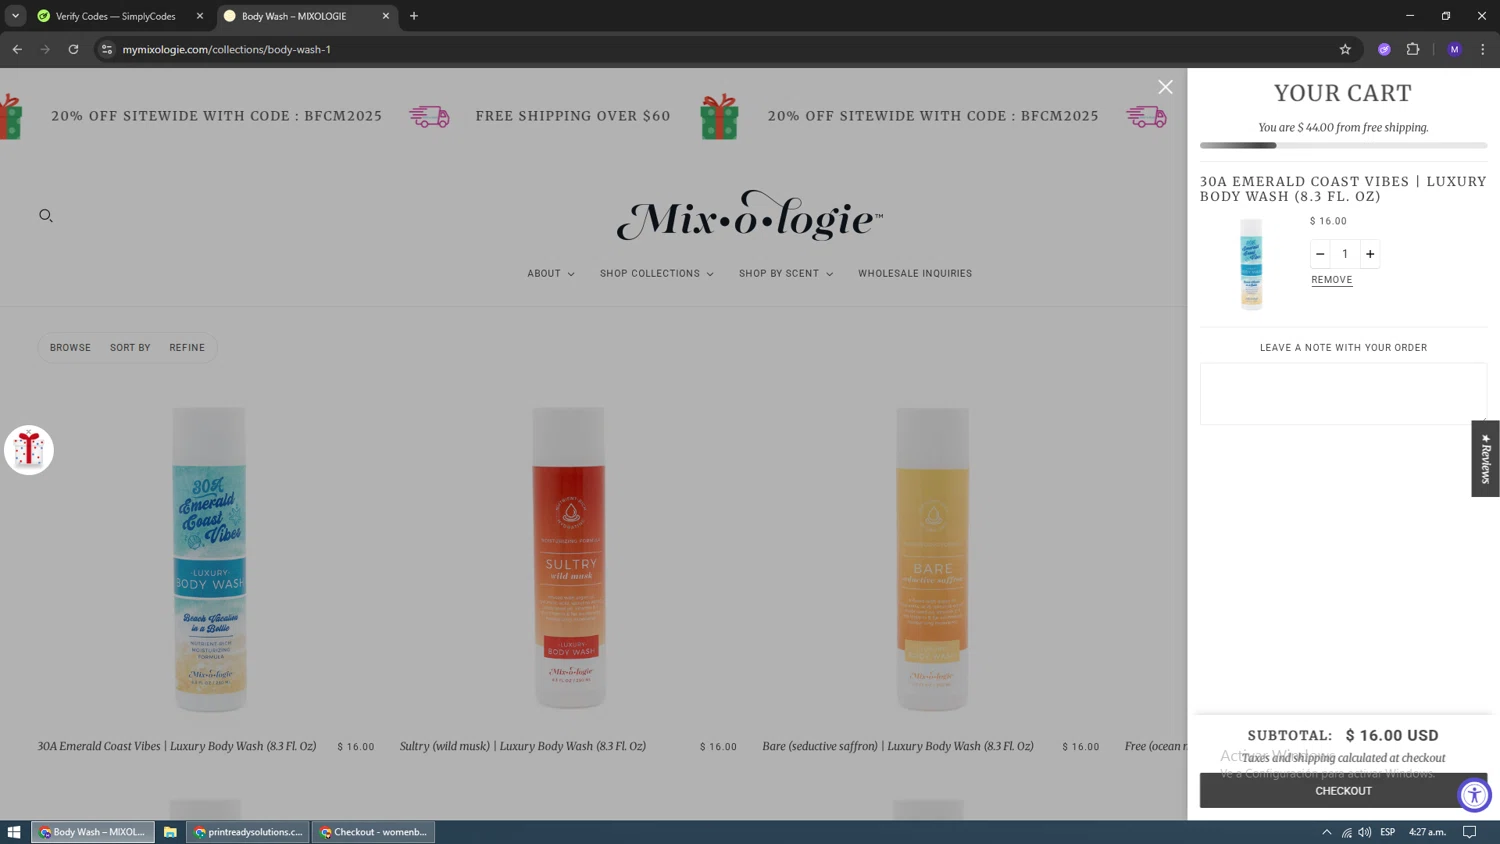Open Bare body wash title link

click(x=898, y=746)
